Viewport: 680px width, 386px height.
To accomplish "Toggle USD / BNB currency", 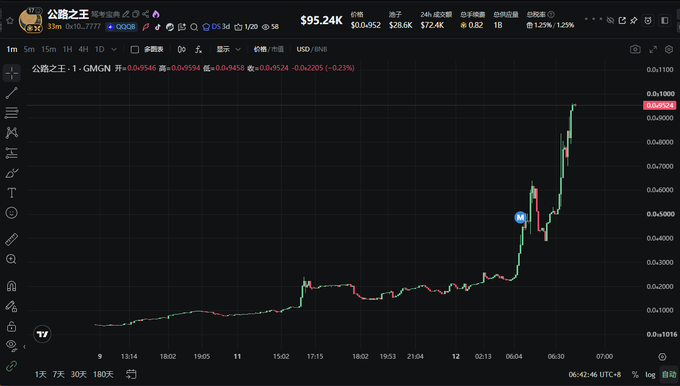I will tap(311, 49).
